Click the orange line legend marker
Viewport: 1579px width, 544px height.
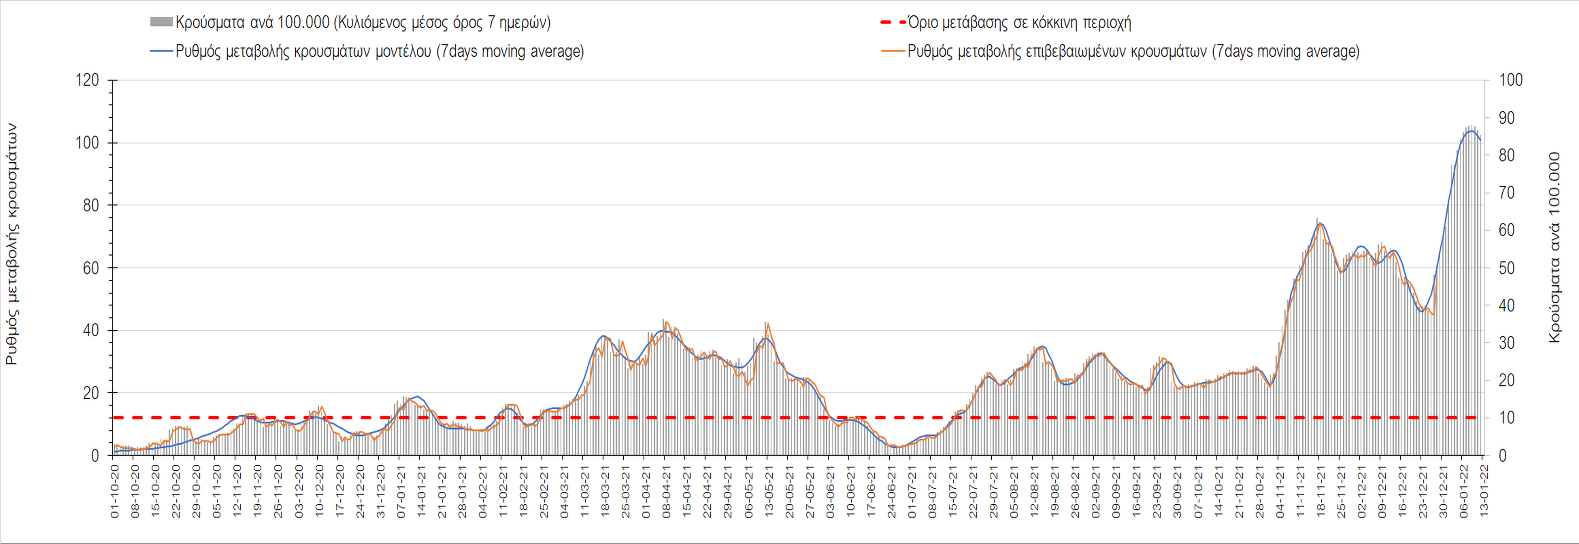click(892, 51)
